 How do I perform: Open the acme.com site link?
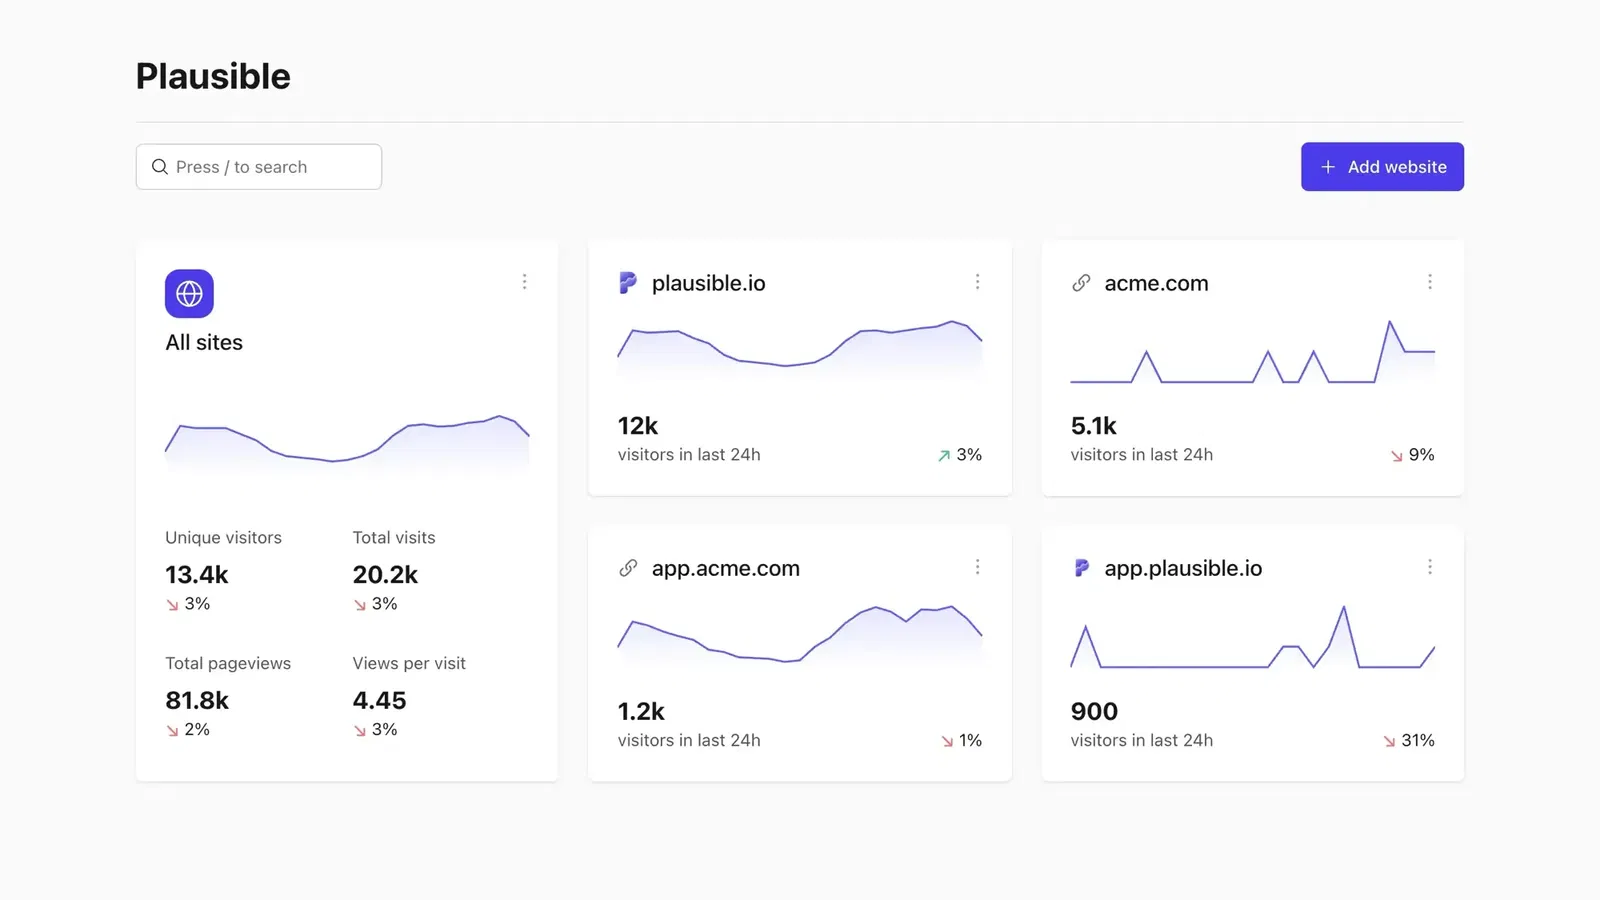pyautogui.click(x=1156, y=283)
